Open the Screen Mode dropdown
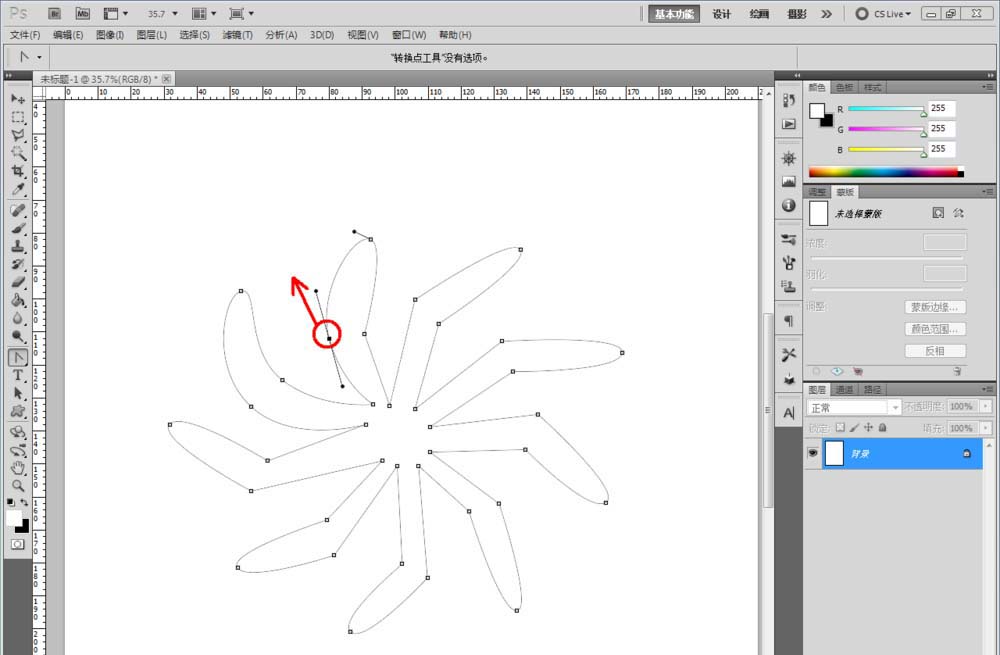Screen dimensions: 1000x655 (242, 13)
